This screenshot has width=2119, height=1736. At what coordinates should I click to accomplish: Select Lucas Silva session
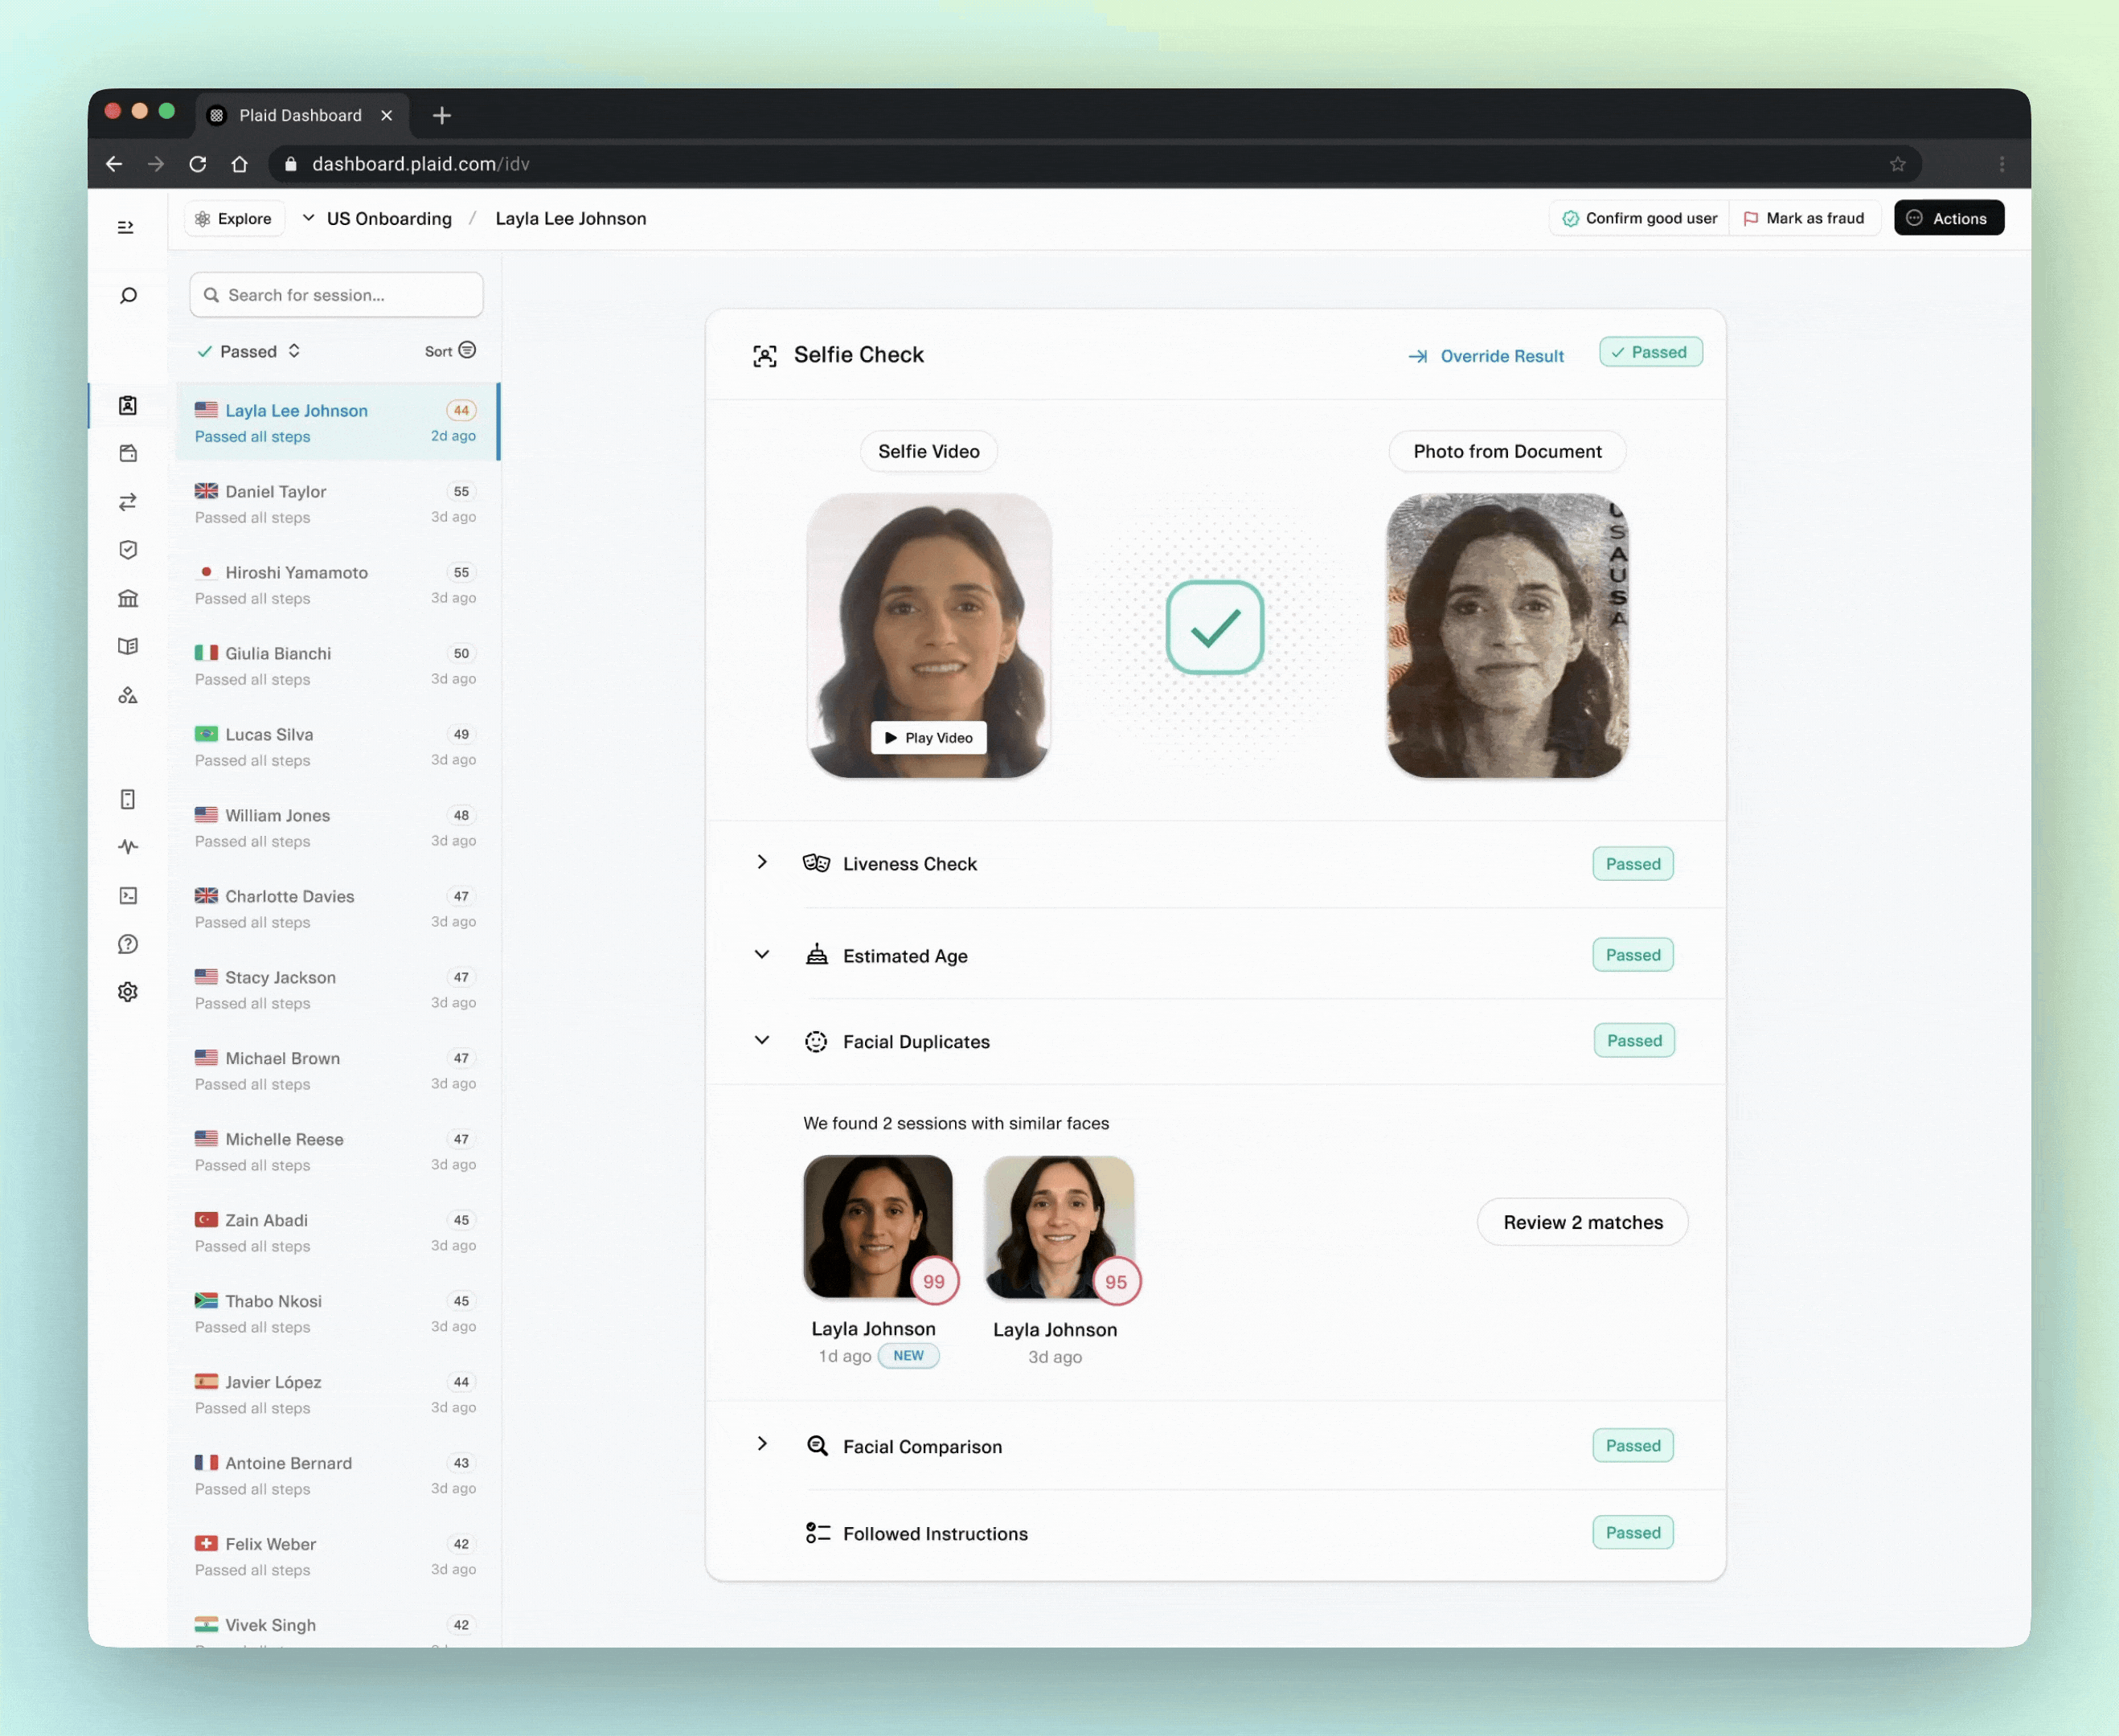(337, 746)
